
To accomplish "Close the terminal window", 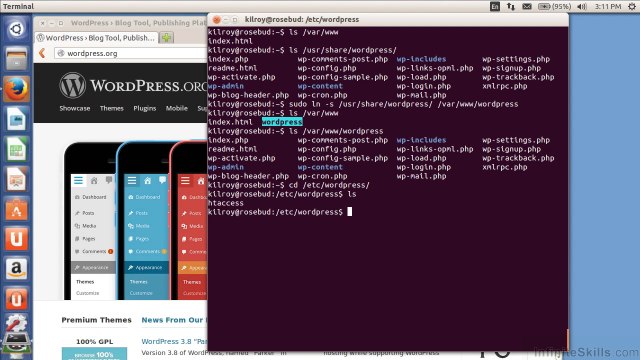I will pos(216,20).
